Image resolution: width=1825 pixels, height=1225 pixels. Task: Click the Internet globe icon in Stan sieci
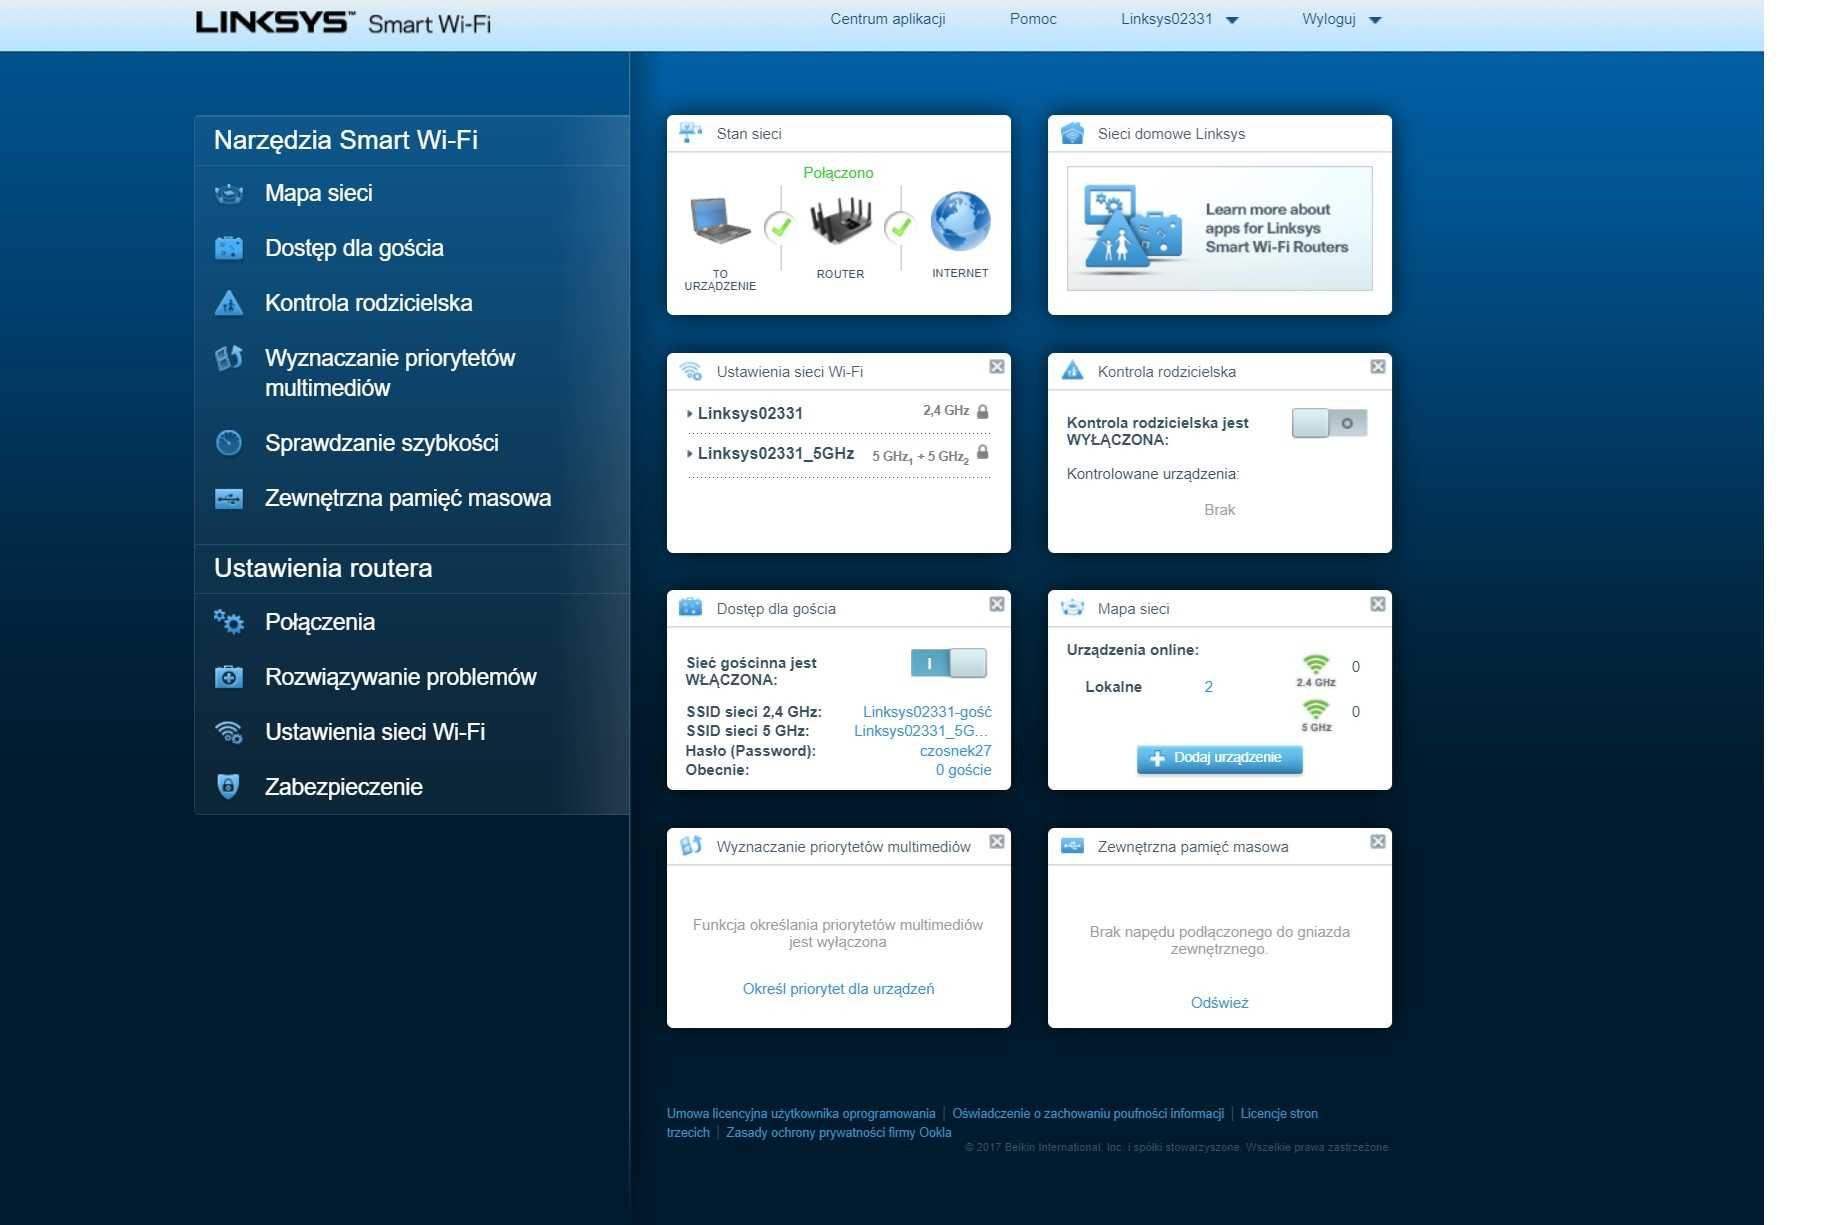pos(960,221)
